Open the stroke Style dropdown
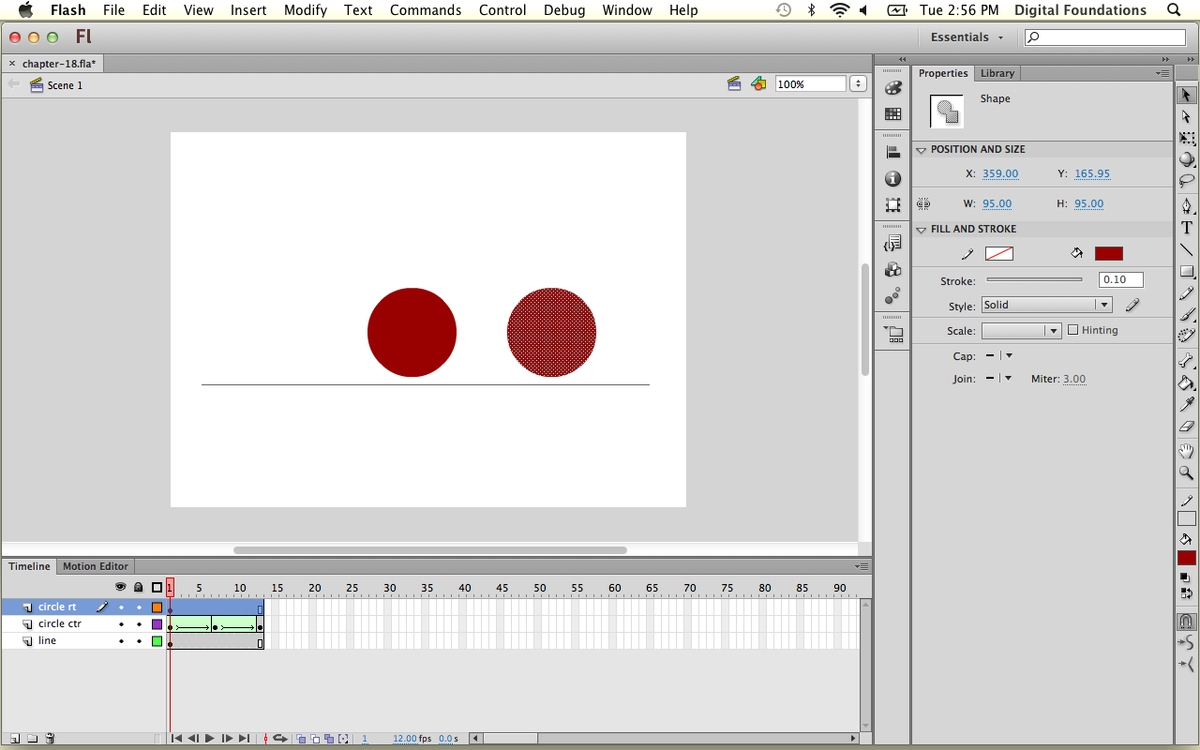 coord(1046,305)
